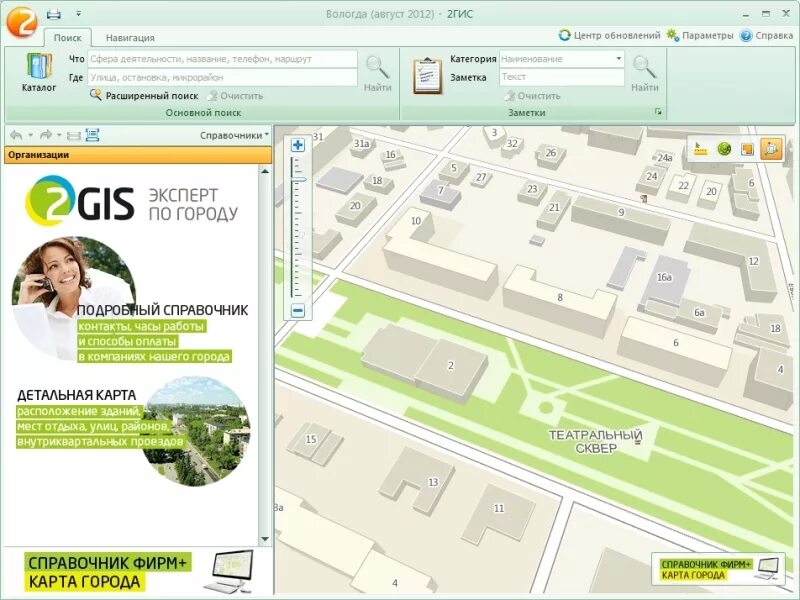Open Параметры settings
This screenshot has width=800, height=600.
(700, 35)
